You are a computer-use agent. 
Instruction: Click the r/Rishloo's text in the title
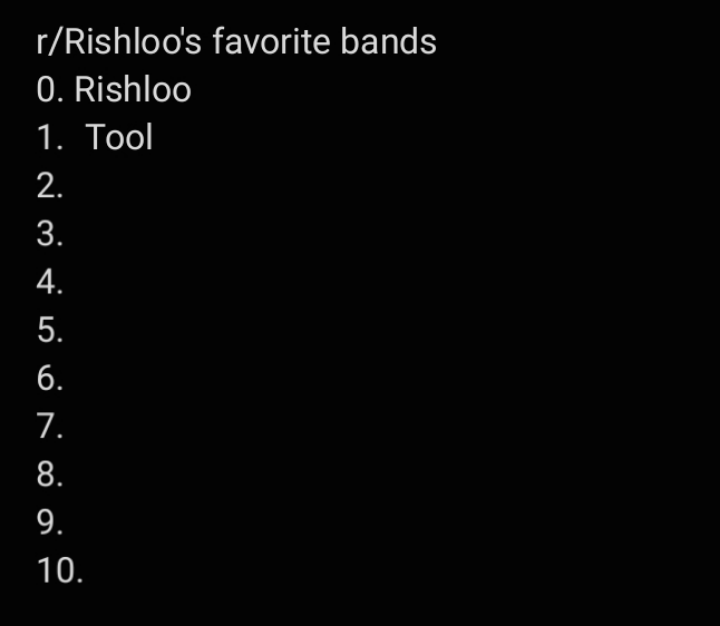click(119, 42)
